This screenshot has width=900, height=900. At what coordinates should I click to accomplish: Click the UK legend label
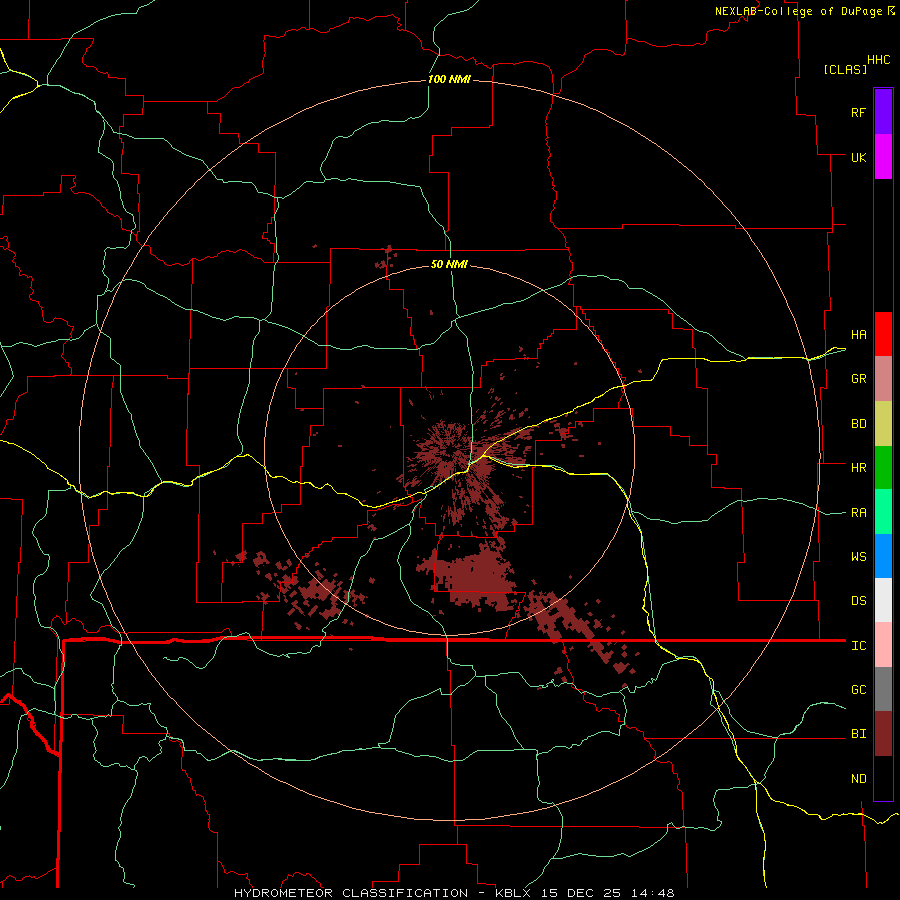point(858,157)
